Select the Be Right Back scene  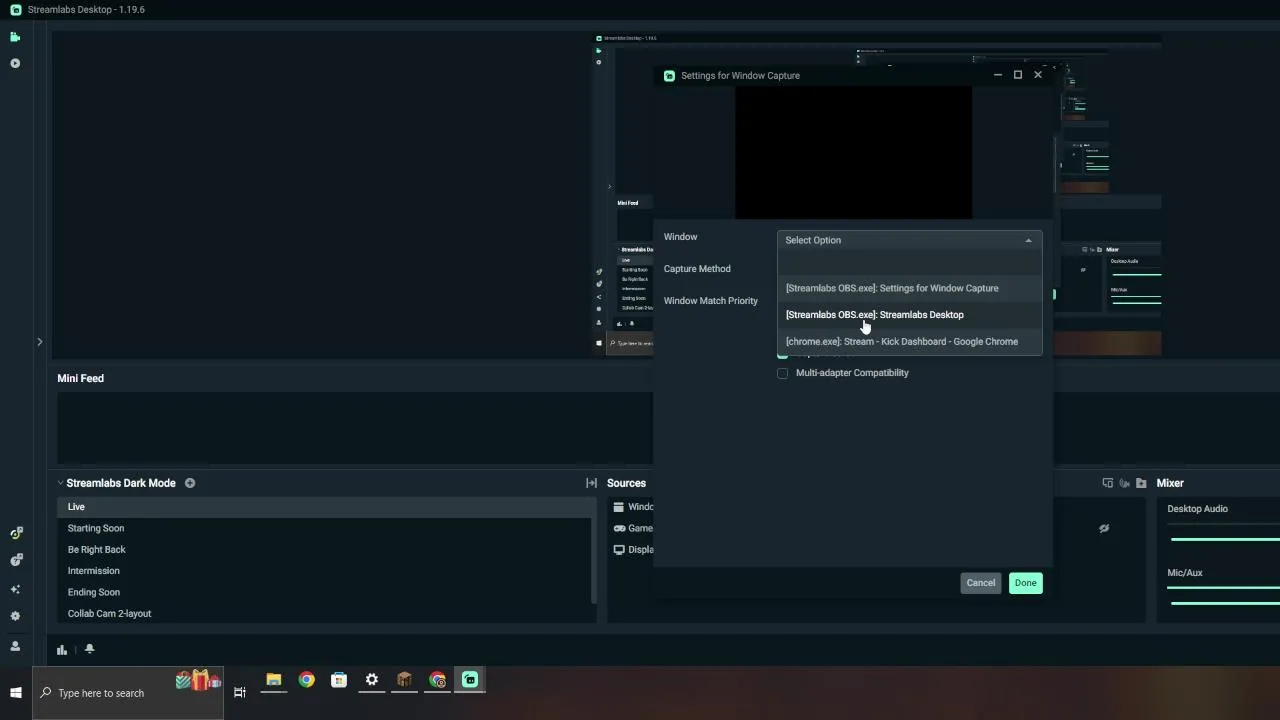(x=324, y=549)
